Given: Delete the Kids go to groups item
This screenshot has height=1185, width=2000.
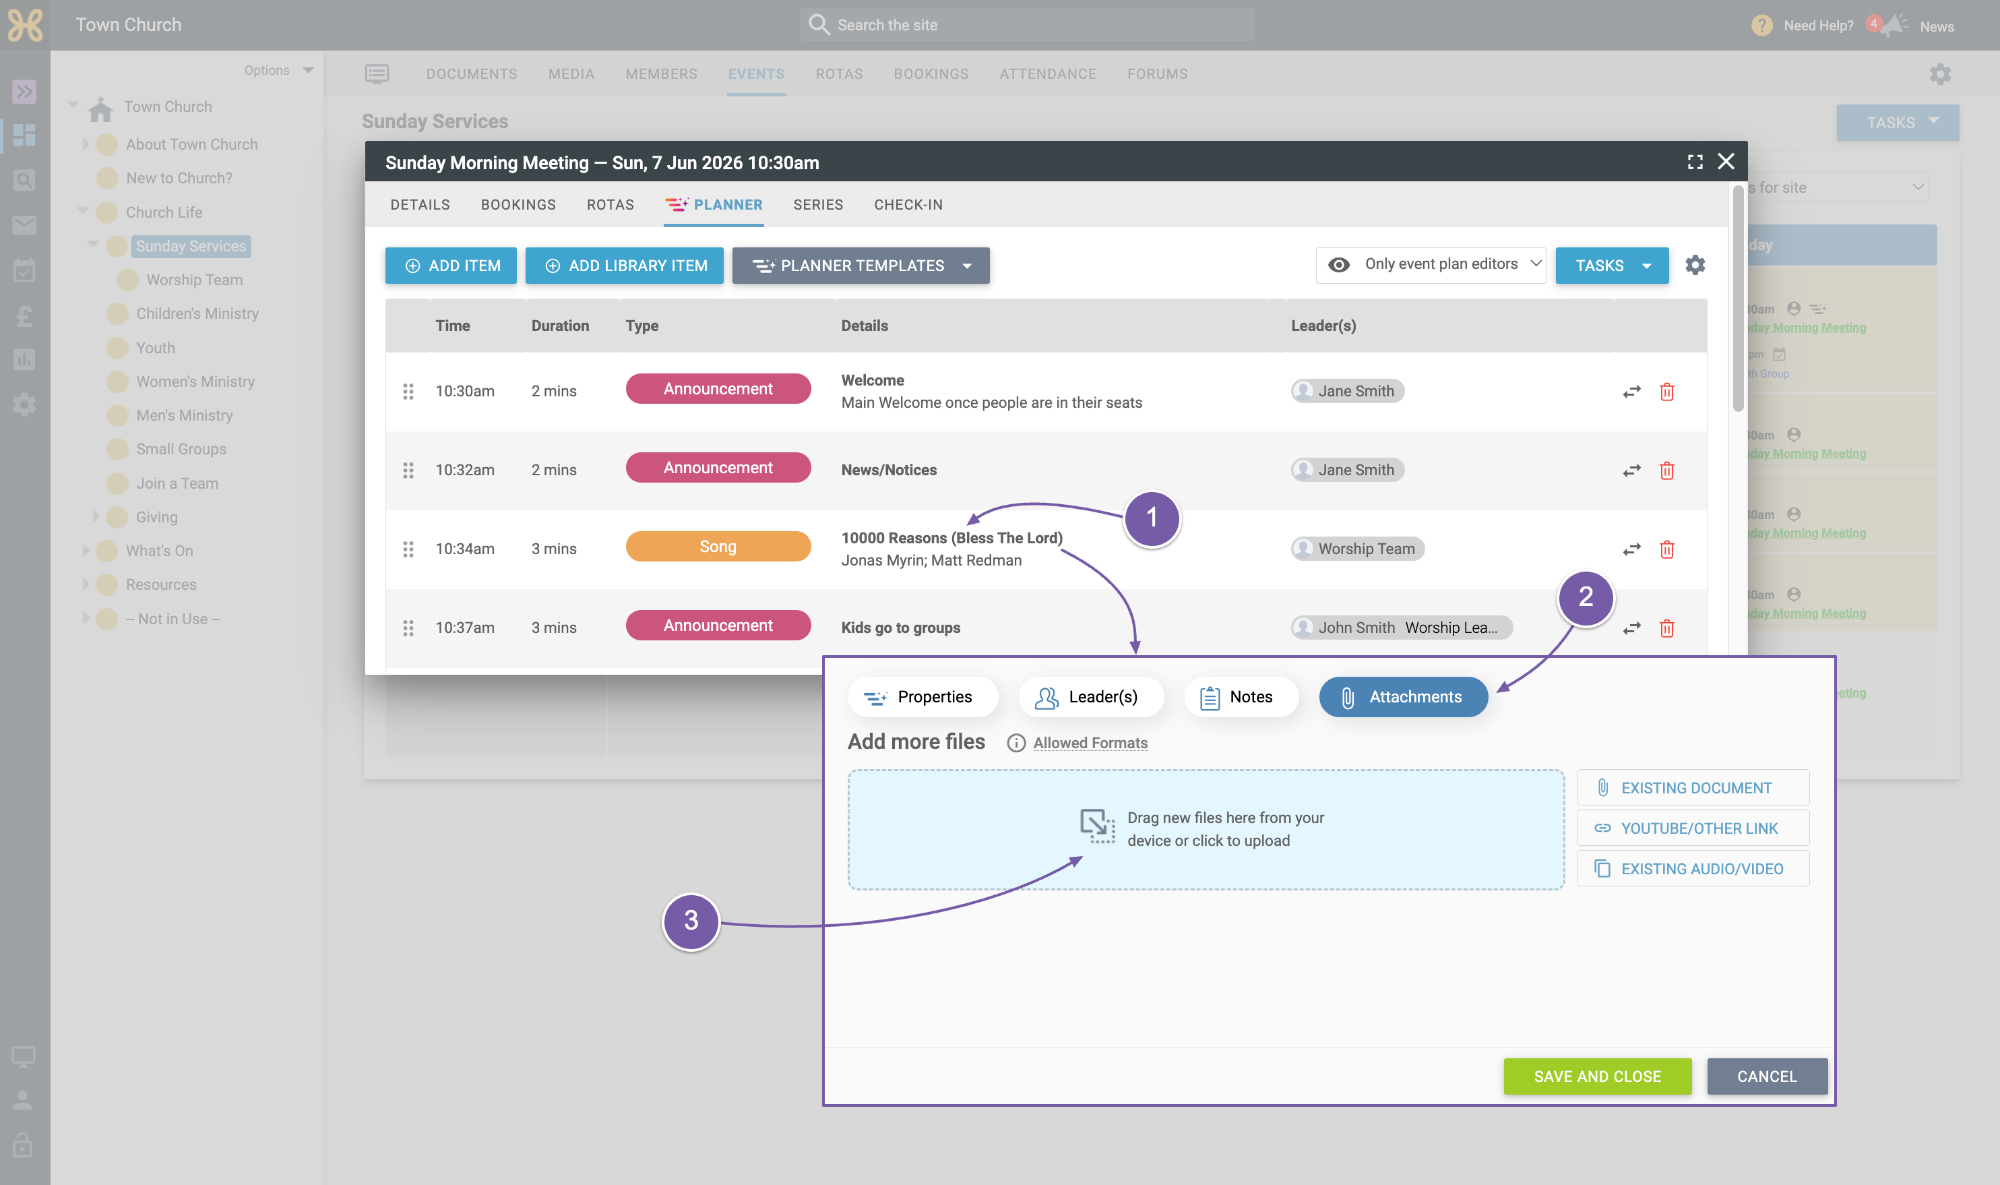Looking at the screenshot, I should [x=1667, y=629].
